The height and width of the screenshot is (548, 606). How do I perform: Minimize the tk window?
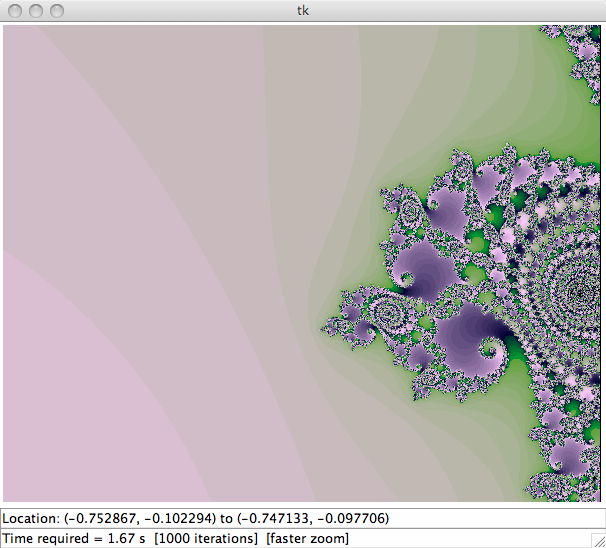(36, 11)
